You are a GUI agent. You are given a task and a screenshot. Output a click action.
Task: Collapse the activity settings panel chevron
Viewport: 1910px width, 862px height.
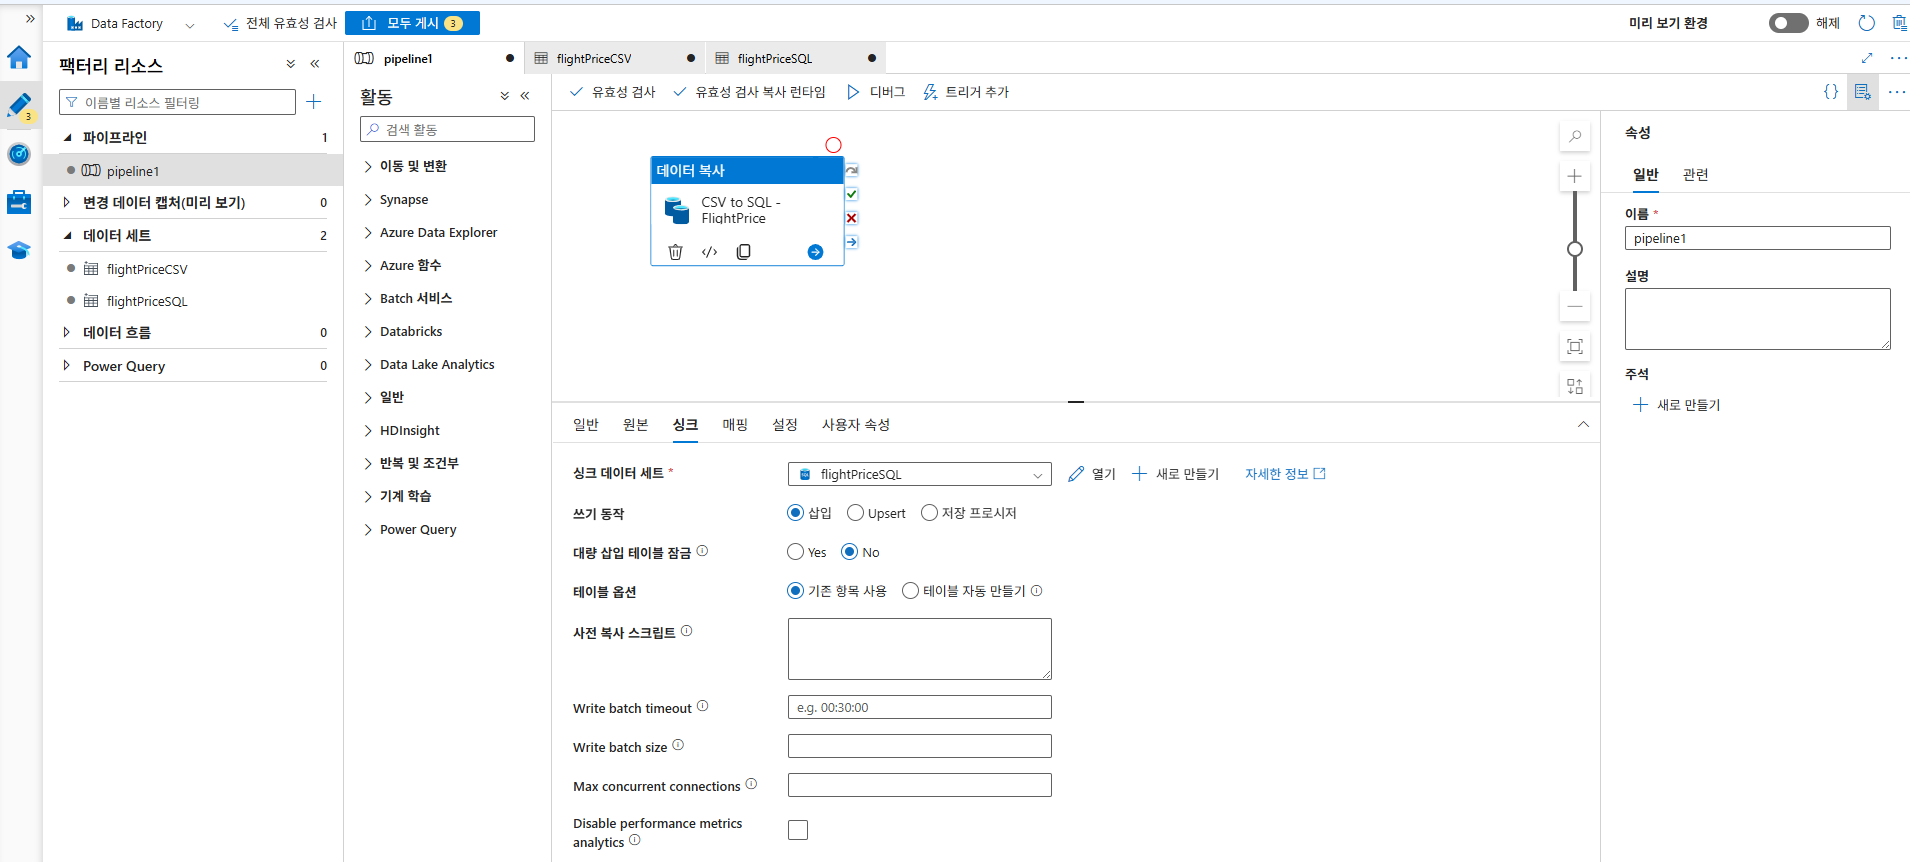(1583, 424)
